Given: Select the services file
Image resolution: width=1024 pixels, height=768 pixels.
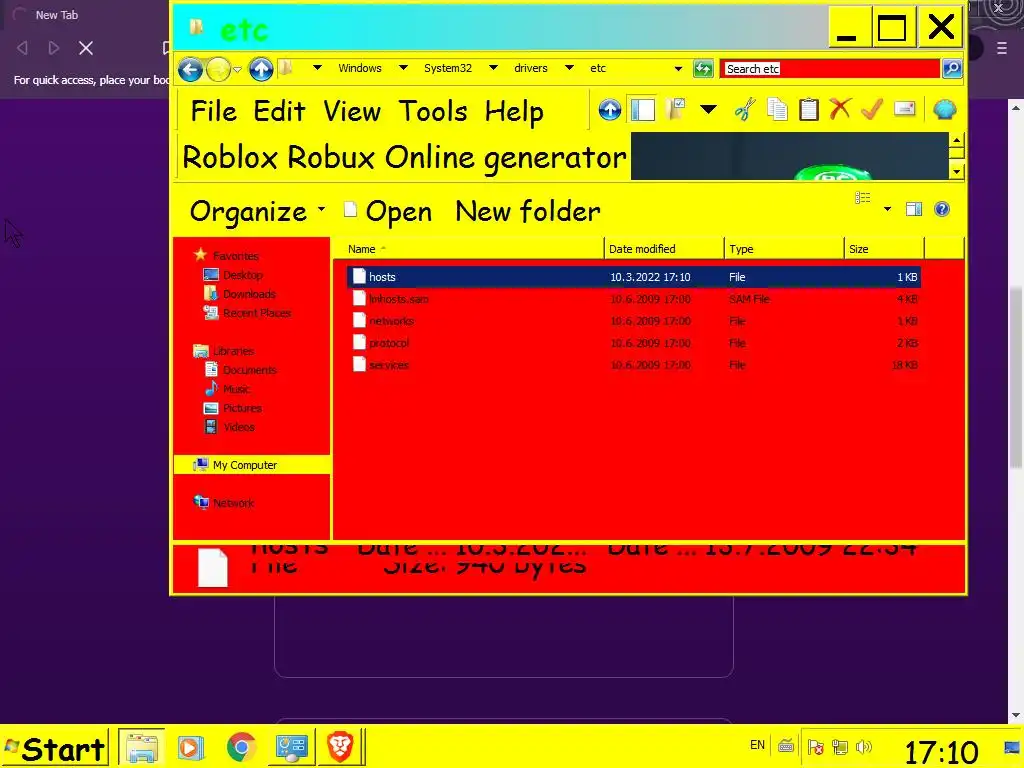Looking at the screenshot, I should (389, 365).
